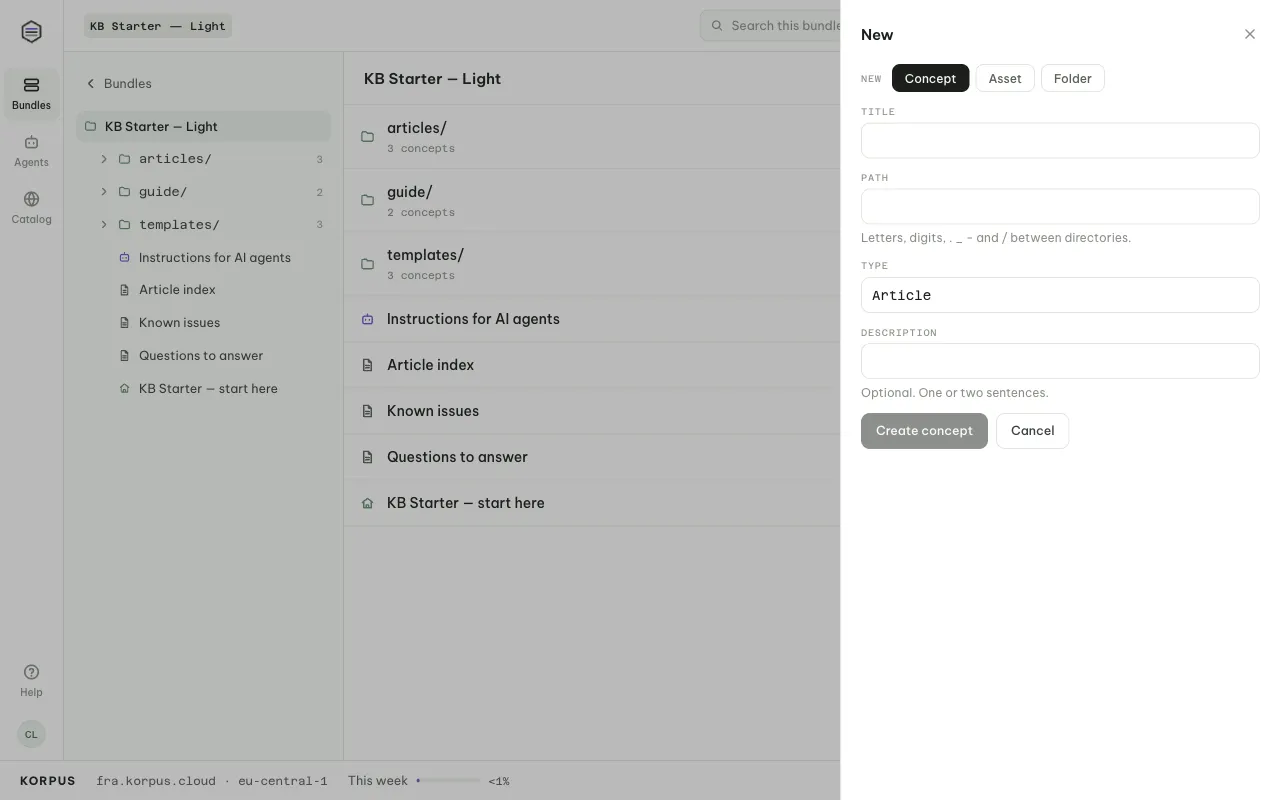The height and width of the screenshot is (800, 1280).
Task: Click the folder icon of articles/ in main list
Action: click(367, 136)
